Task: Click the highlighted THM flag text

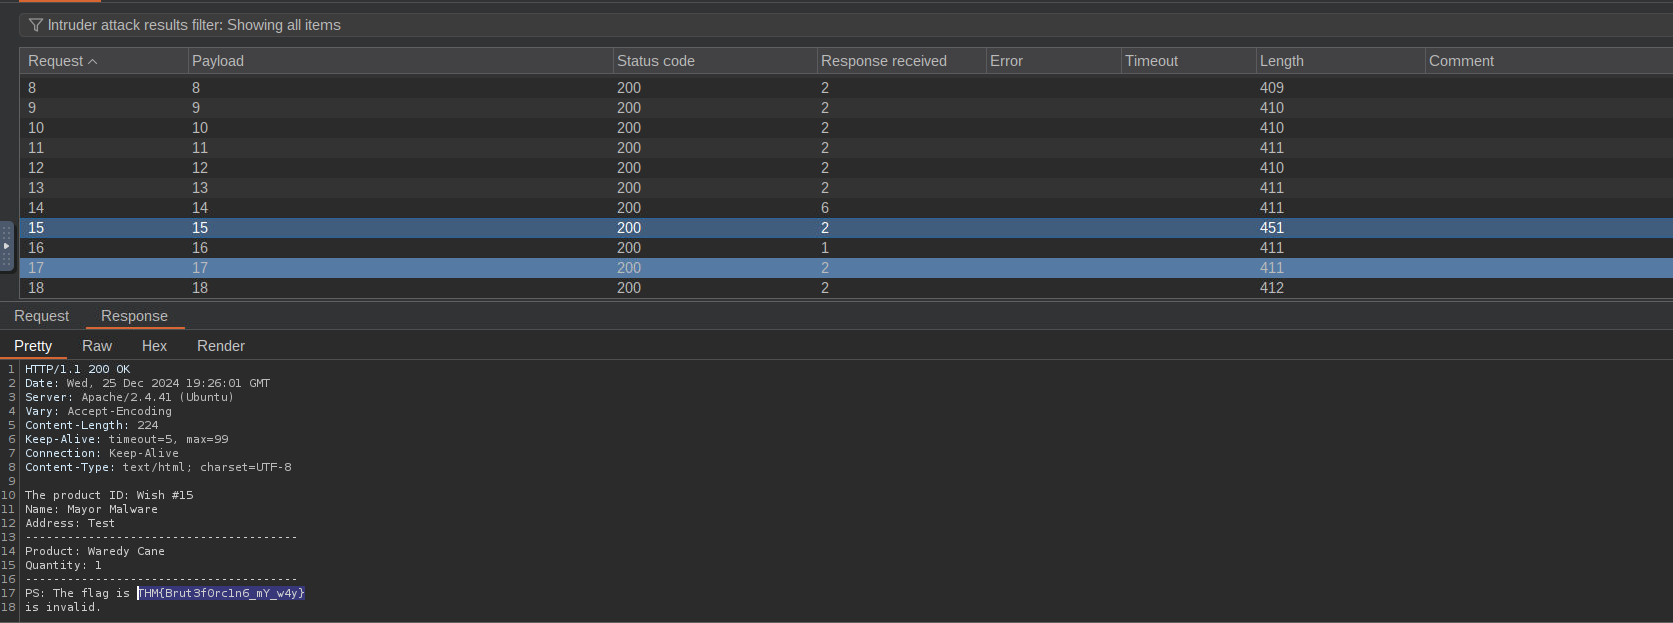Action: [221, 593]
